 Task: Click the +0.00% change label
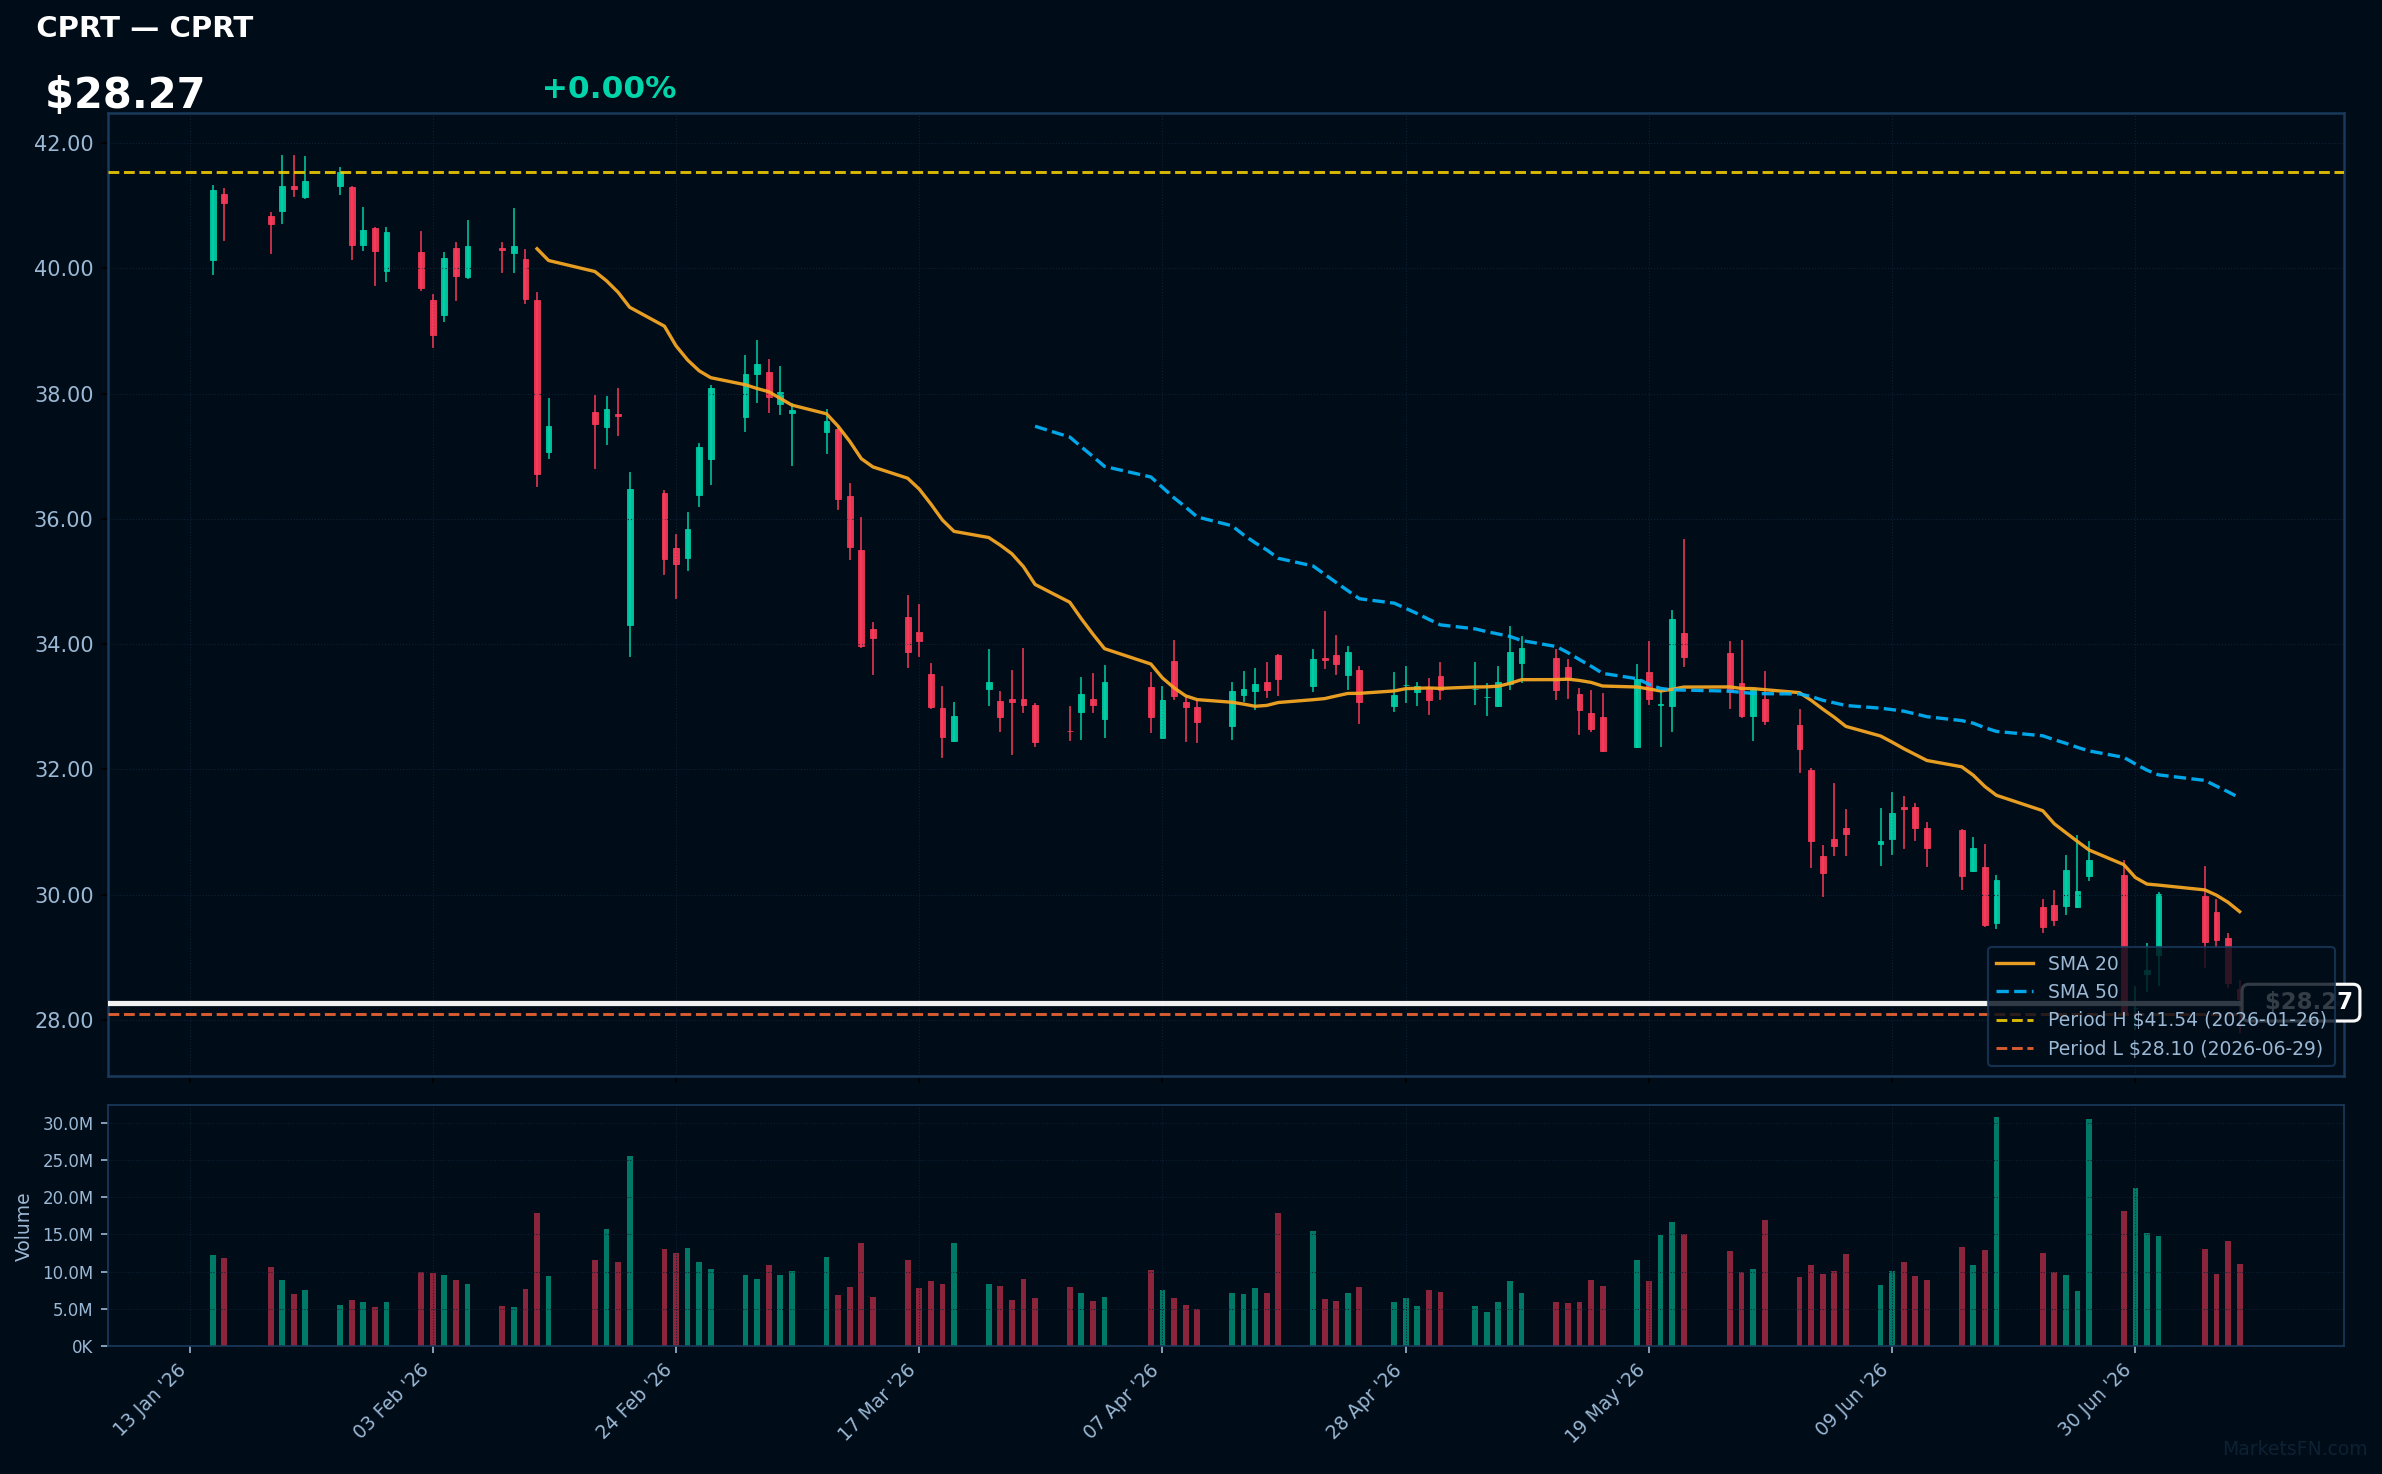pyautogui.click(x=609, y=88)
